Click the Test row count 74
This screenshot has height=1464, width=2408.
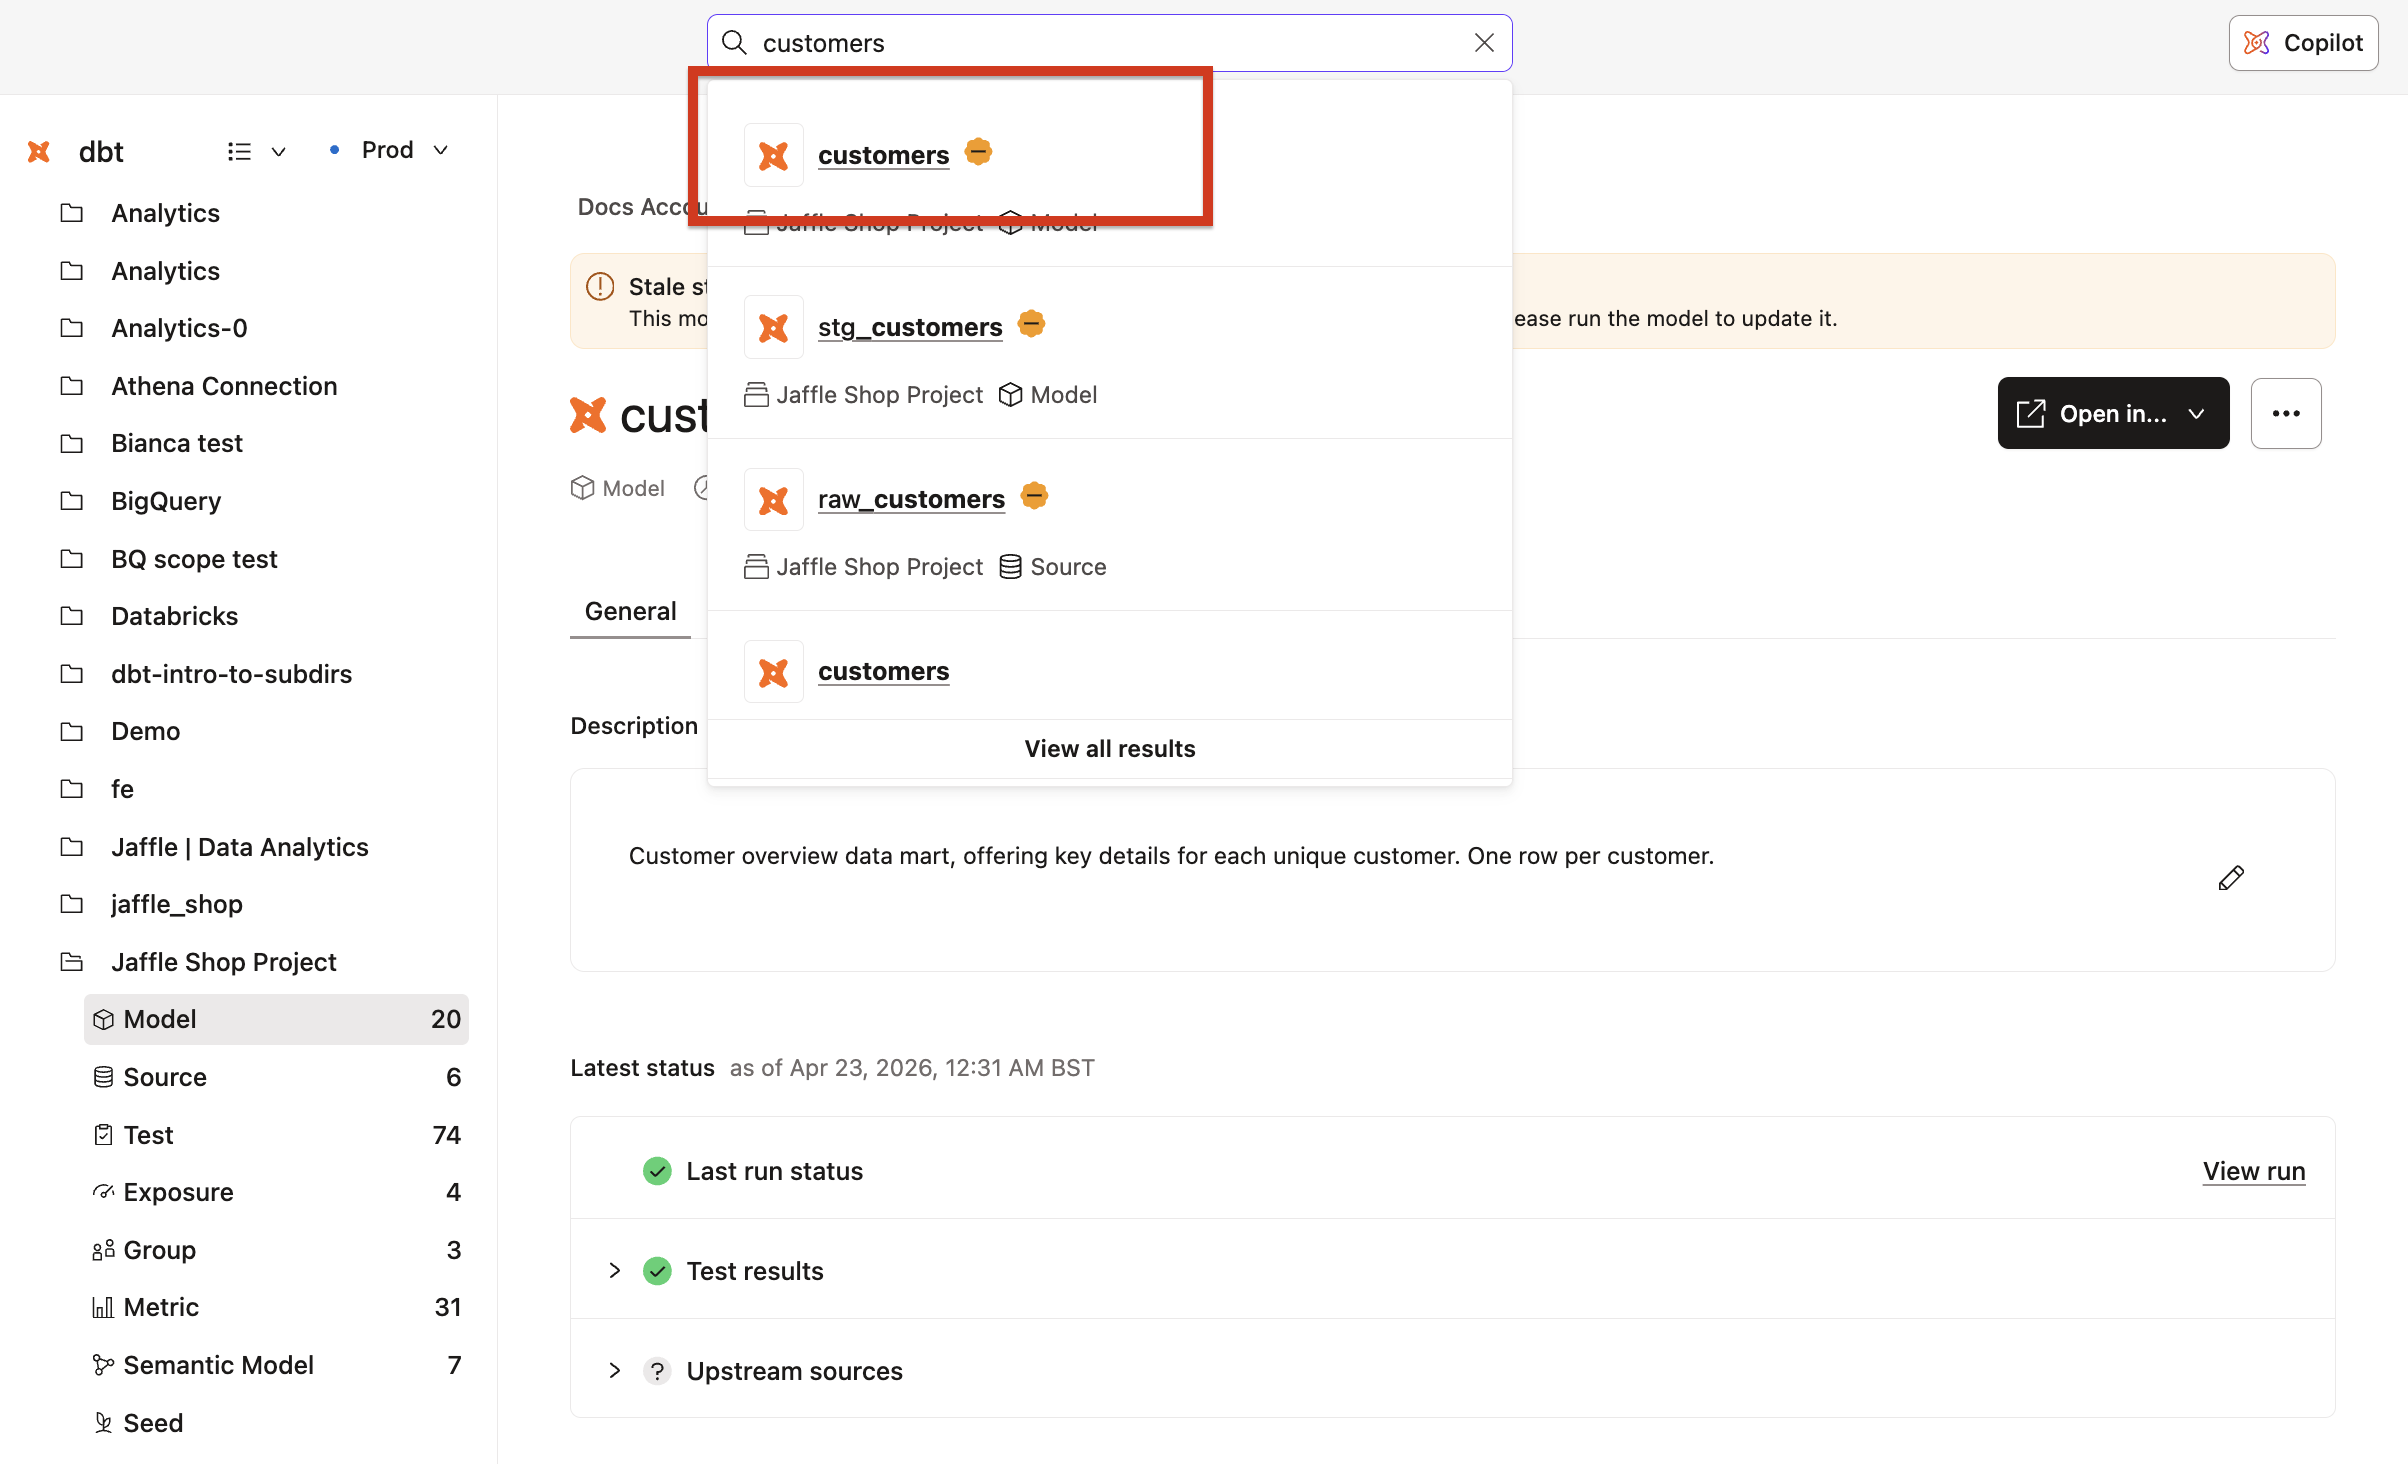click(446, 1135)
